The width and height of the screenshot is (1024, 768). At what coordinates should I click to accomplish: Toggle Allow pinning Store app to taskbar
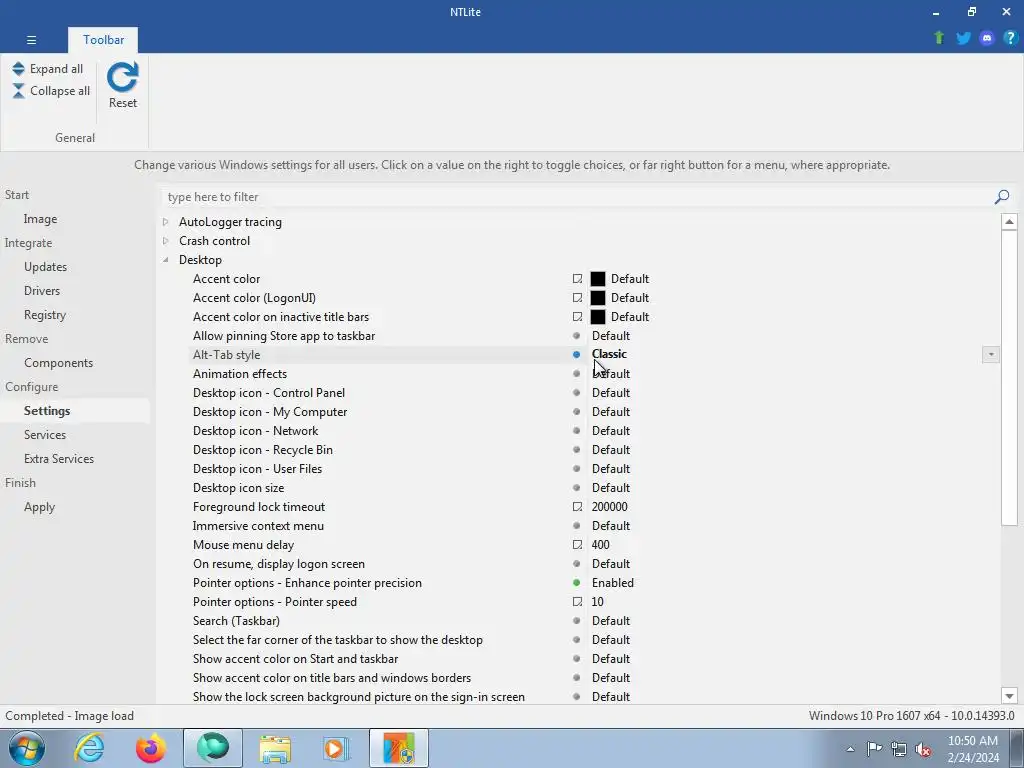tap(611, 336)
